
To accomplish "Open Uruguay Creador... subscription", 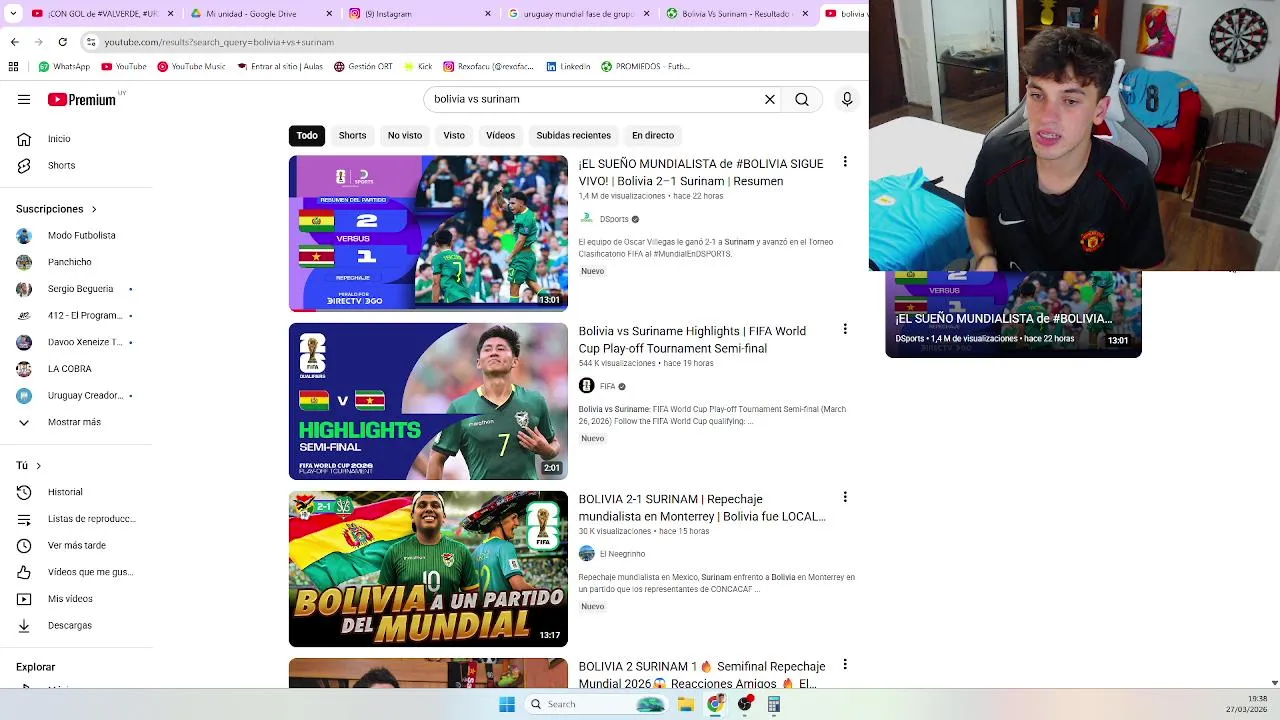I will tap(76, 395).
